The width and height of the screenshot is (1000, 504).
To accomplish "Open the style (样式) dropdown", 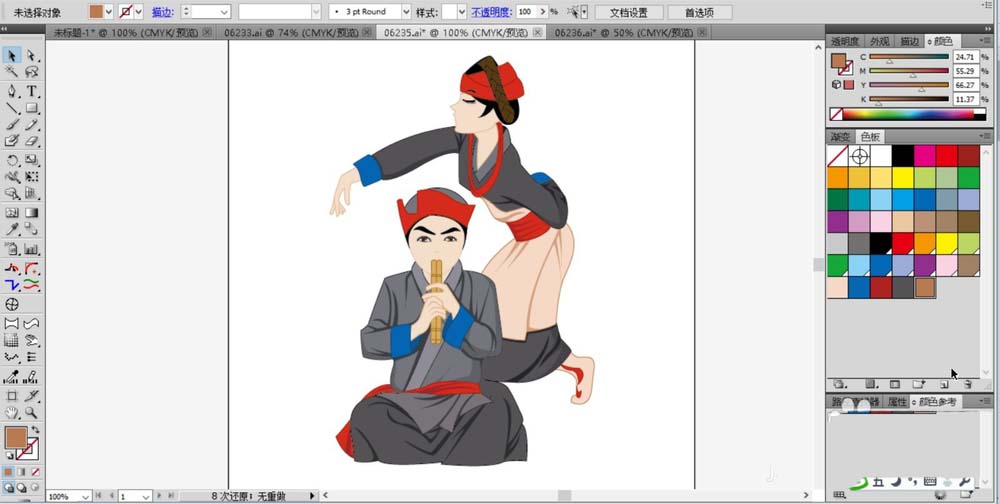I will pyautogui.click(x=462, y=11).
